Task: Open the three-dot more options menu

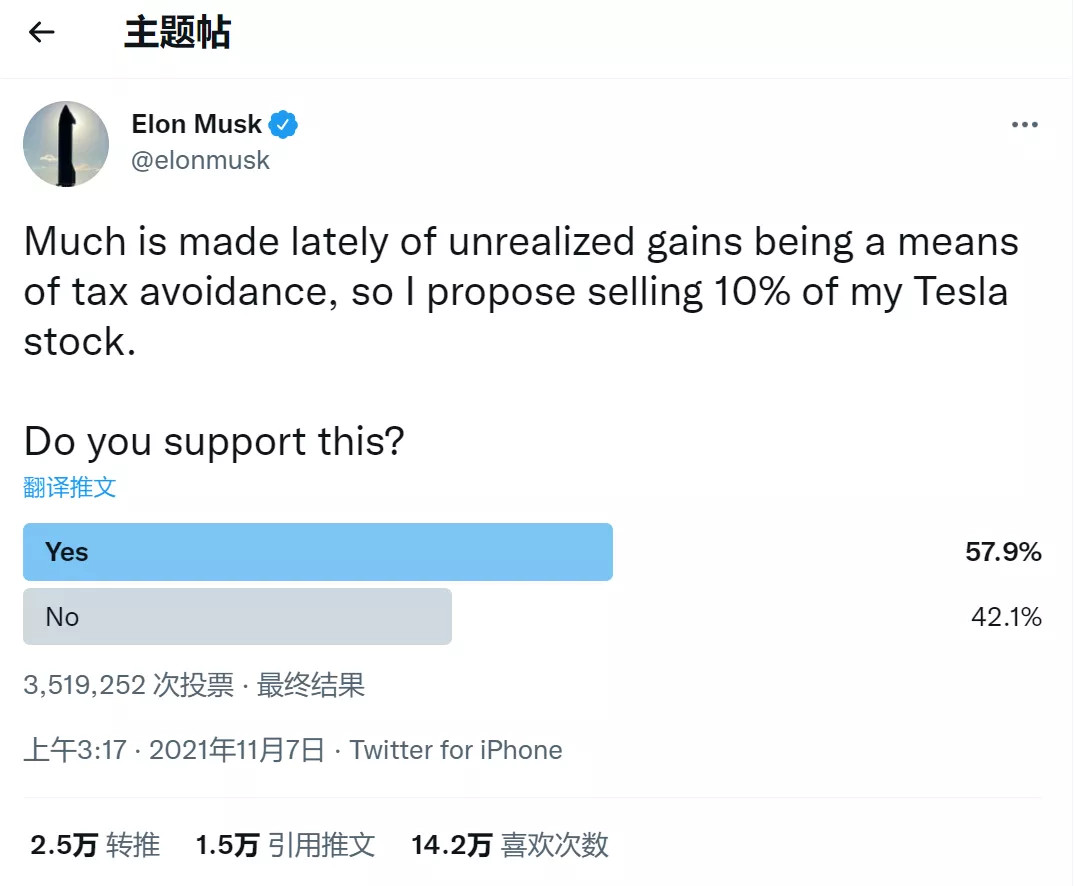Action: 1025,125
